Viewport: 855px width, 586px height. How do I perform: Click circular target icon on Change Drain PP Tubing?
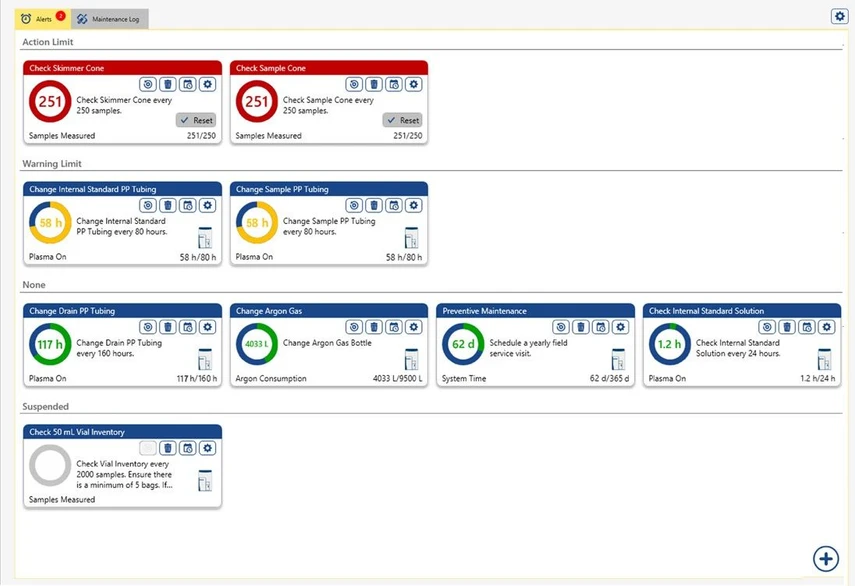pos(148,327)
